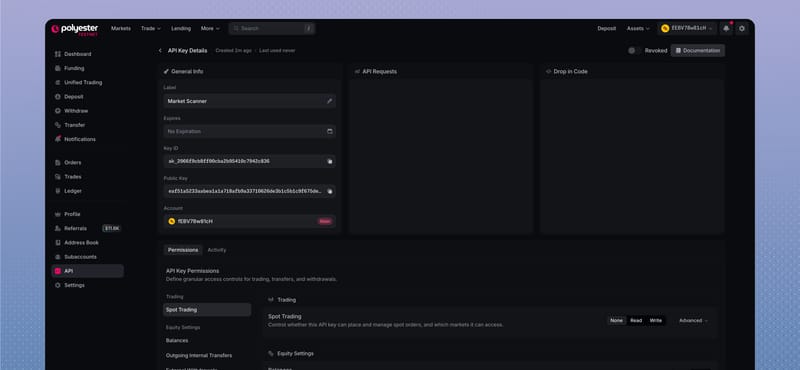
Task: Expand the Trade menu
Action: pos(151,29)
